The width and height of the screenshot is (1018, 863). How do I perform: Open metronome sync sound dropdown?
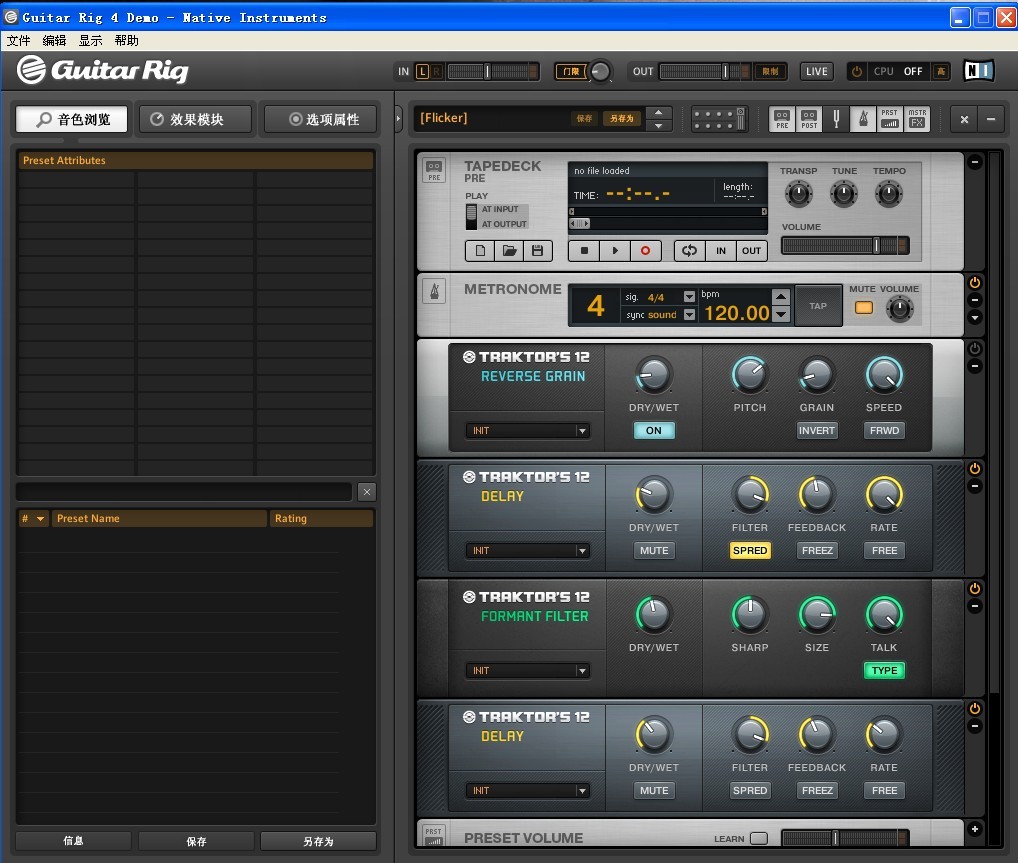pyautogui.click(x=689, y=314)
